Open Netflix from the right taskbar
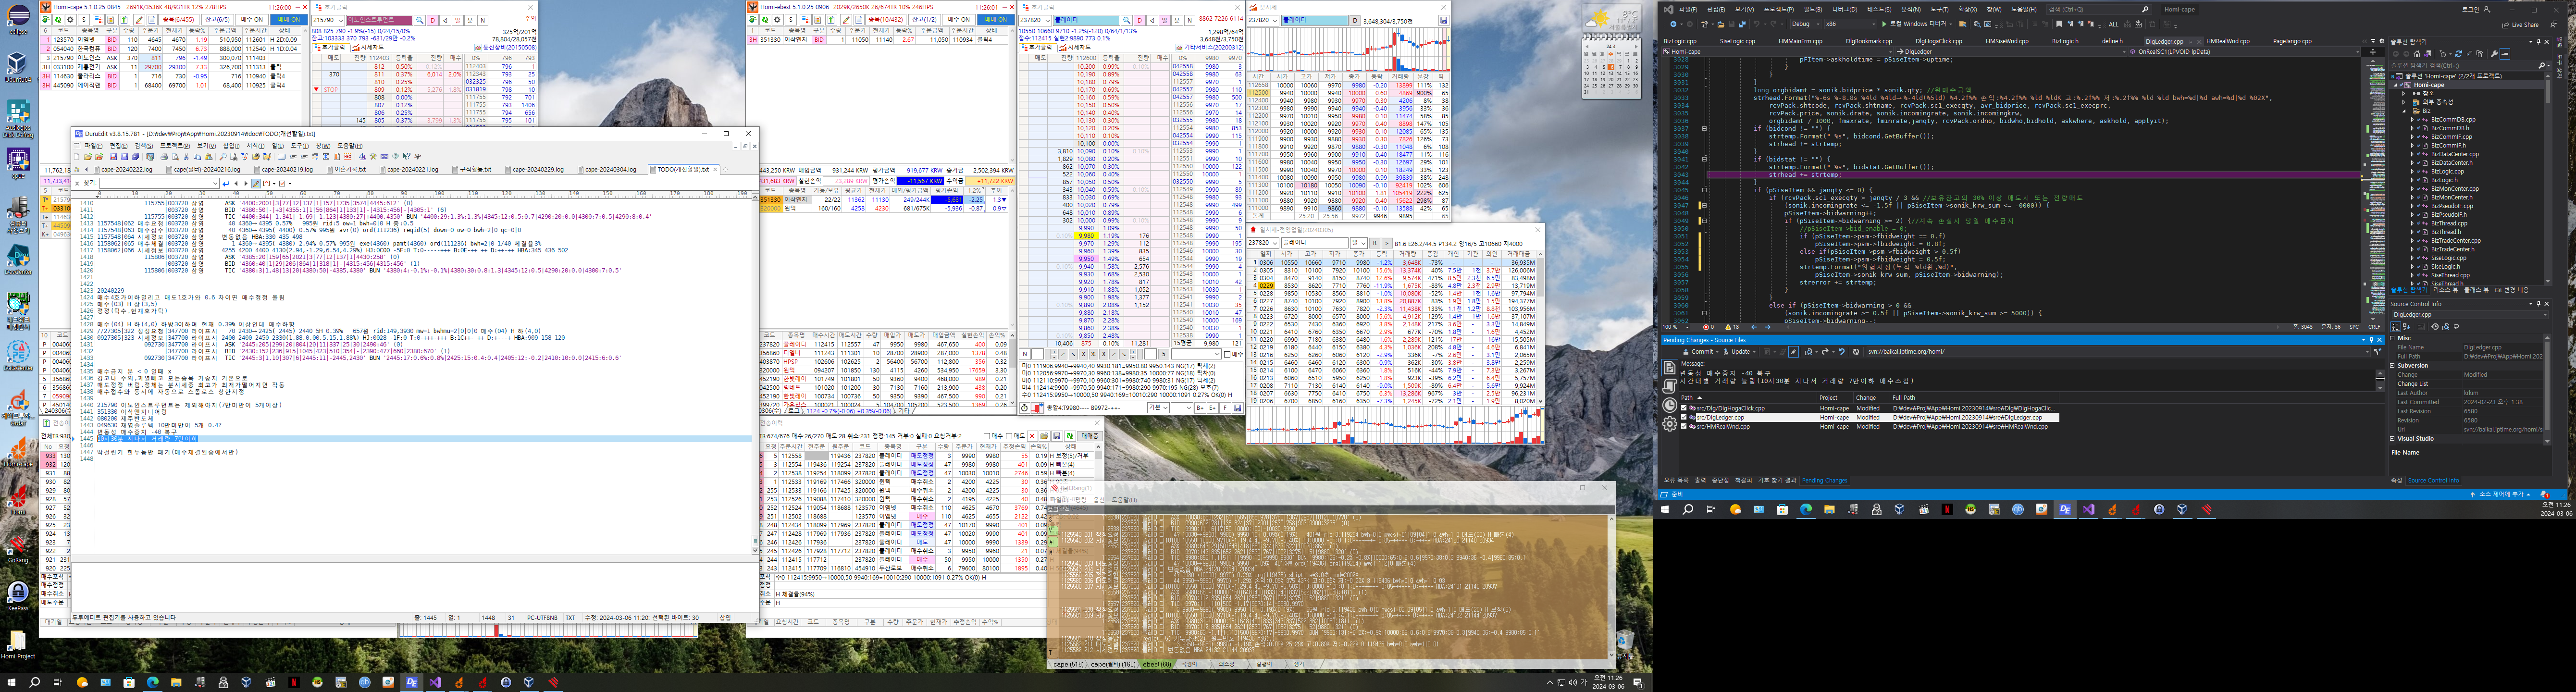 pos(1947,510)
